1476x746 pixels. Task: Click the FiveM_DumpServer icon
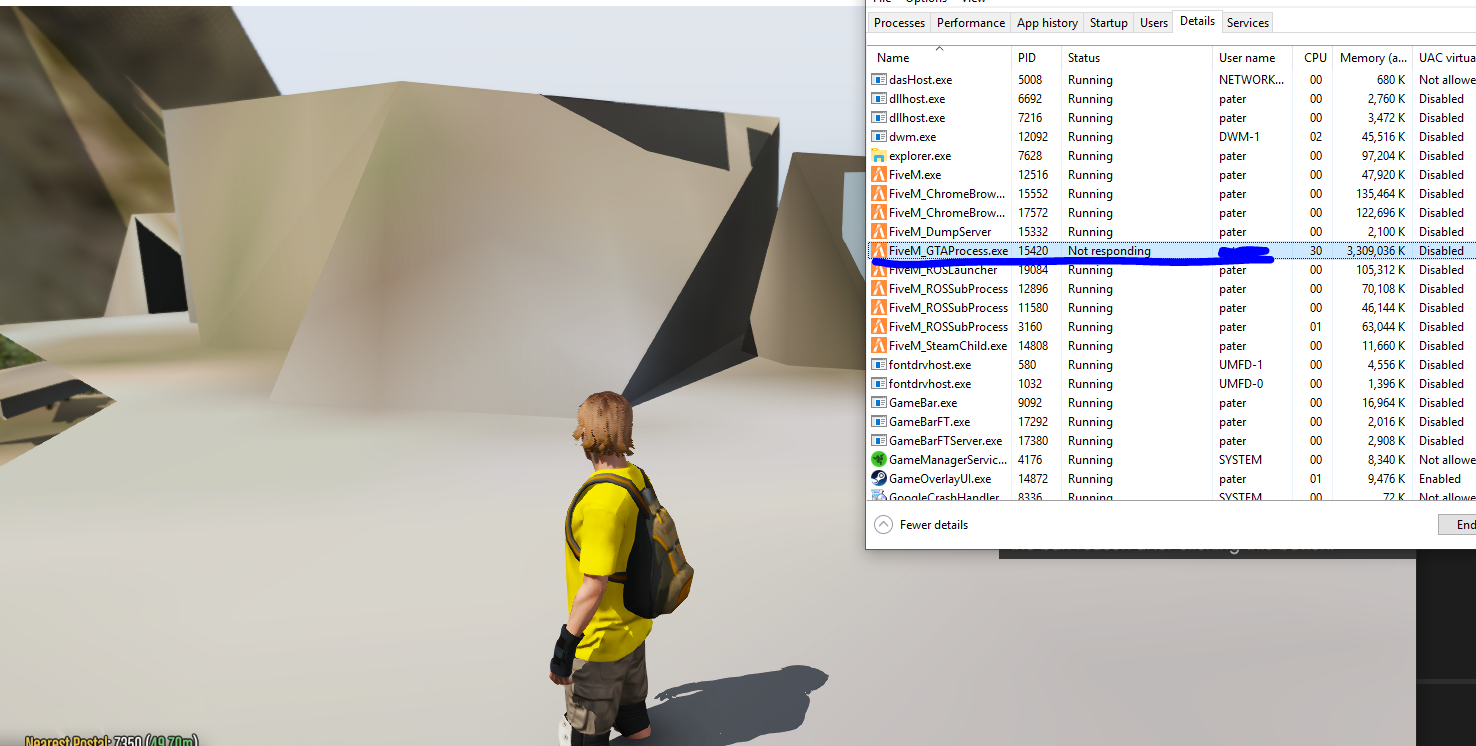(x=879, y=231)
